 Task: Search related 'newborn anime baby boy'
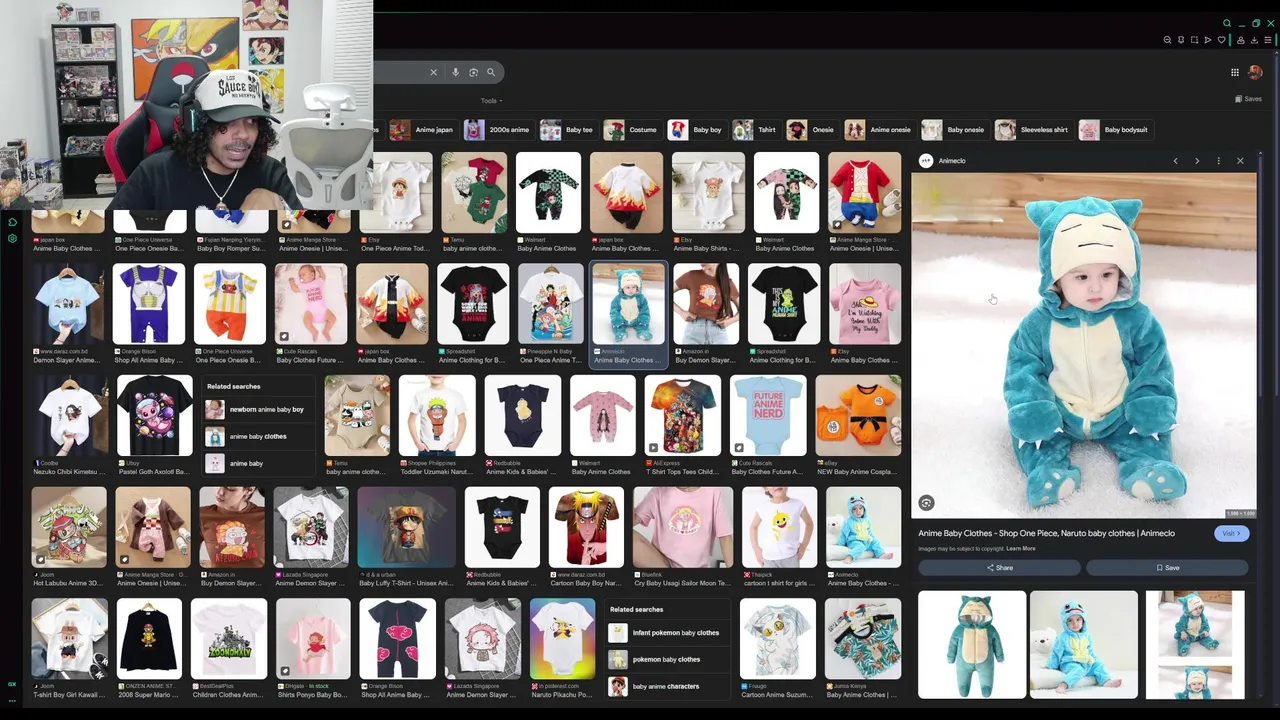pos(257,410)
